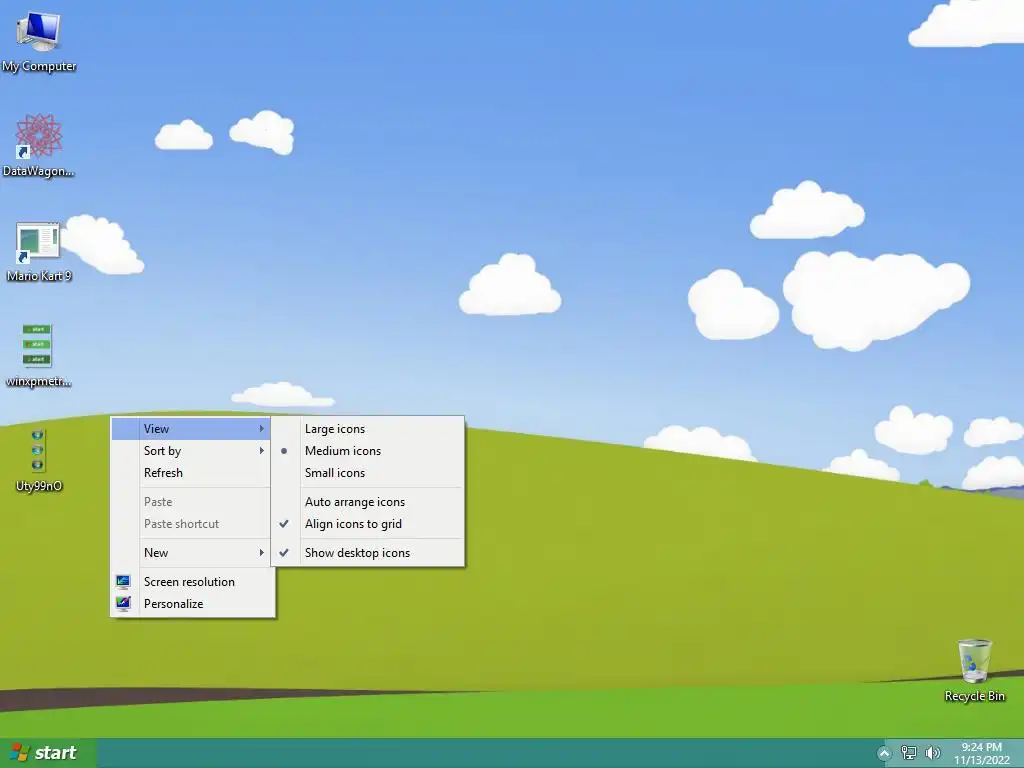The image size is (1024, 768).
Task: Enable Auto arrange icons
Action: coord(368,502)
